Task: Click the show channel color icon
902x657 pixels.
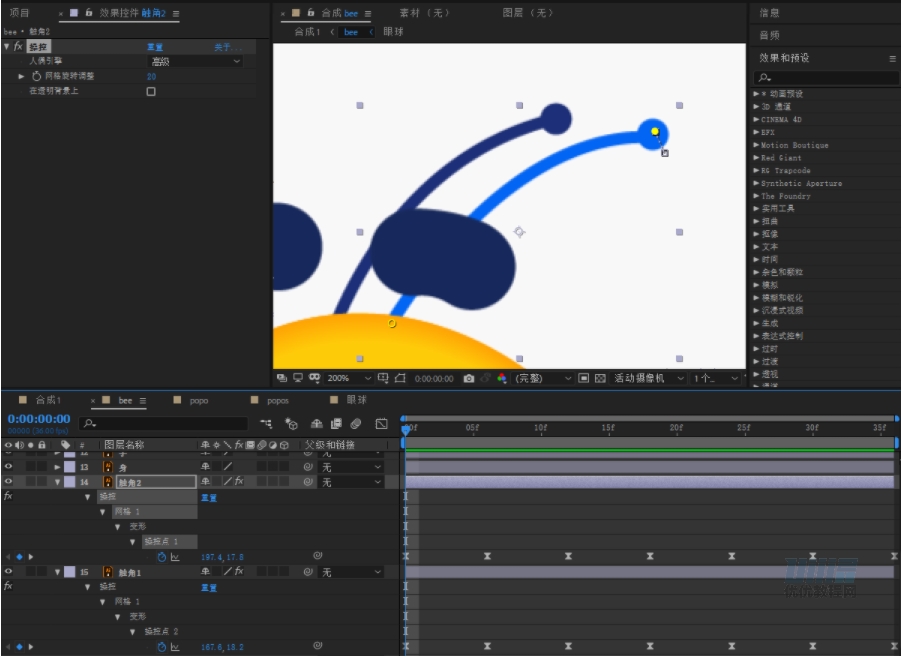Action: [x=502, y=378]
